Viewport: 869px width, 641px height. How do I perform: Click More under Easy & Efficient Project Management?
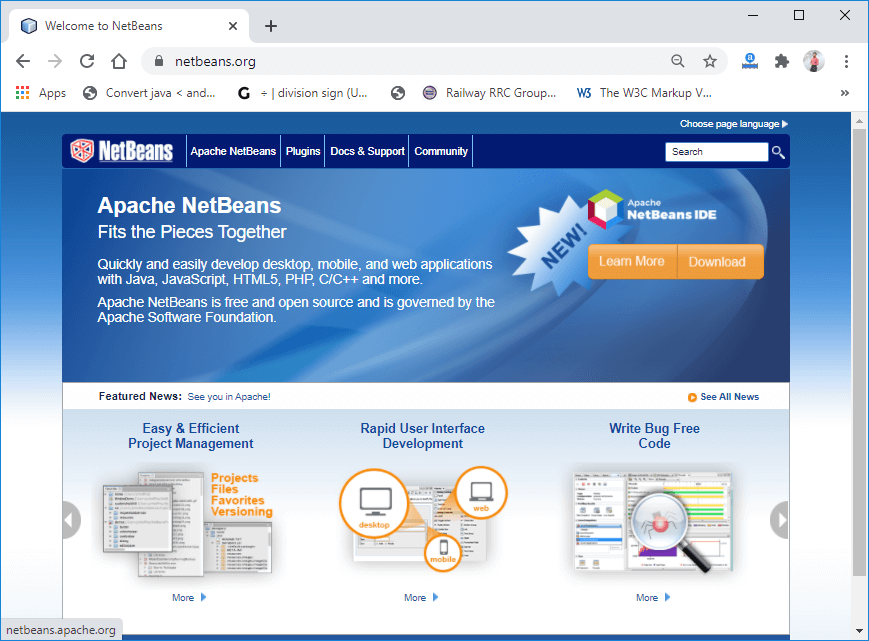coord(188,597)
